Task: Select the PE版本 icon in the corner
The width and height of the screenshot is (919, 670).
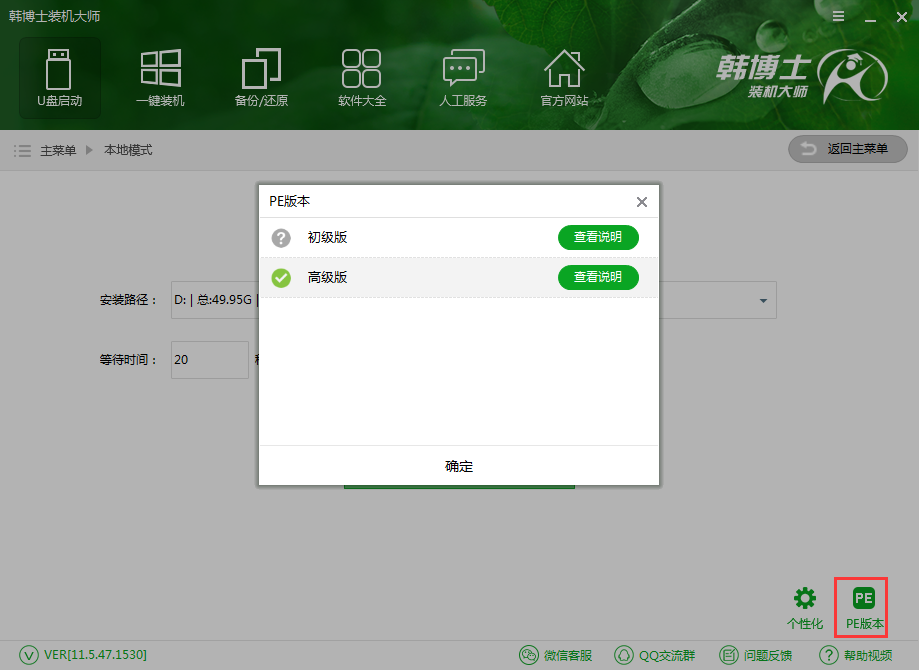Action: (x=860, y=606)
